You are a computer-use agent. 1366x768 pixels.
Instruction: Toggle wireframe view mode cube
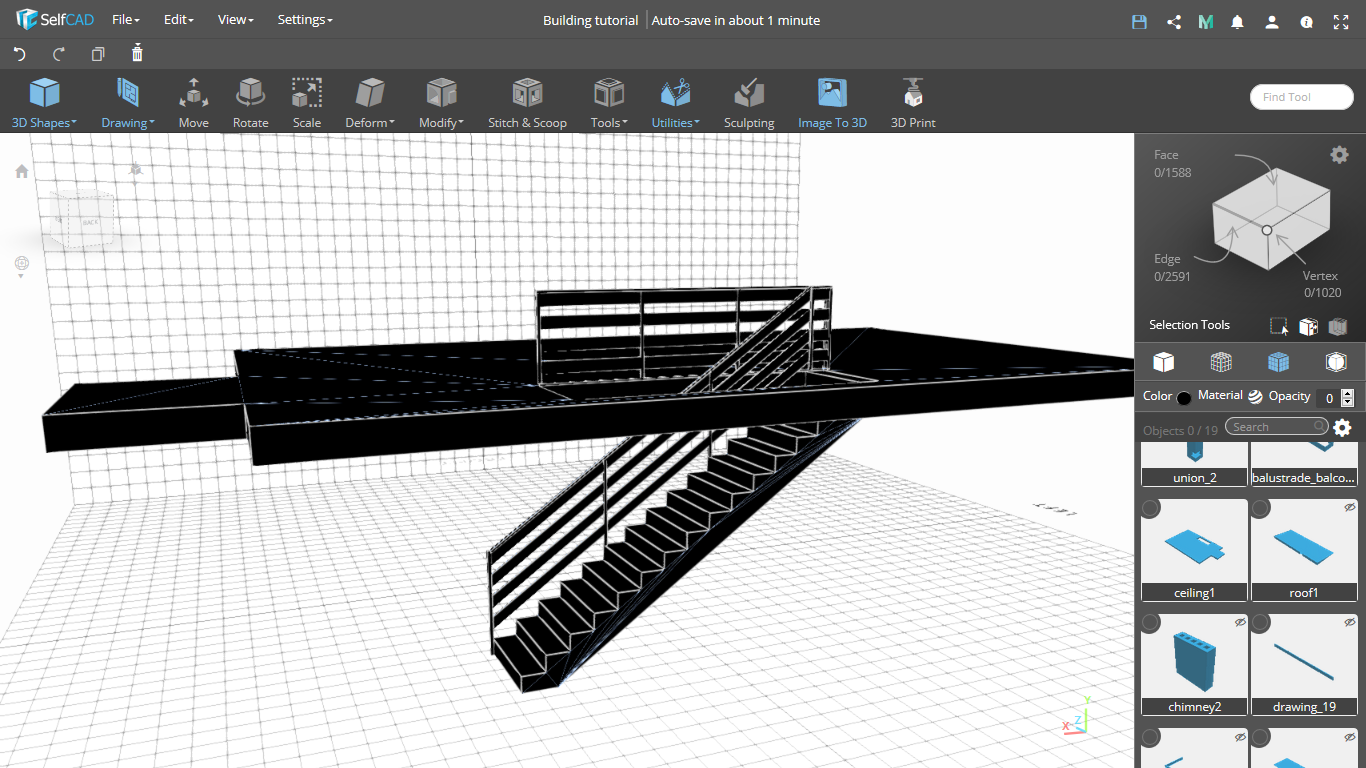tap(1220, 361)
